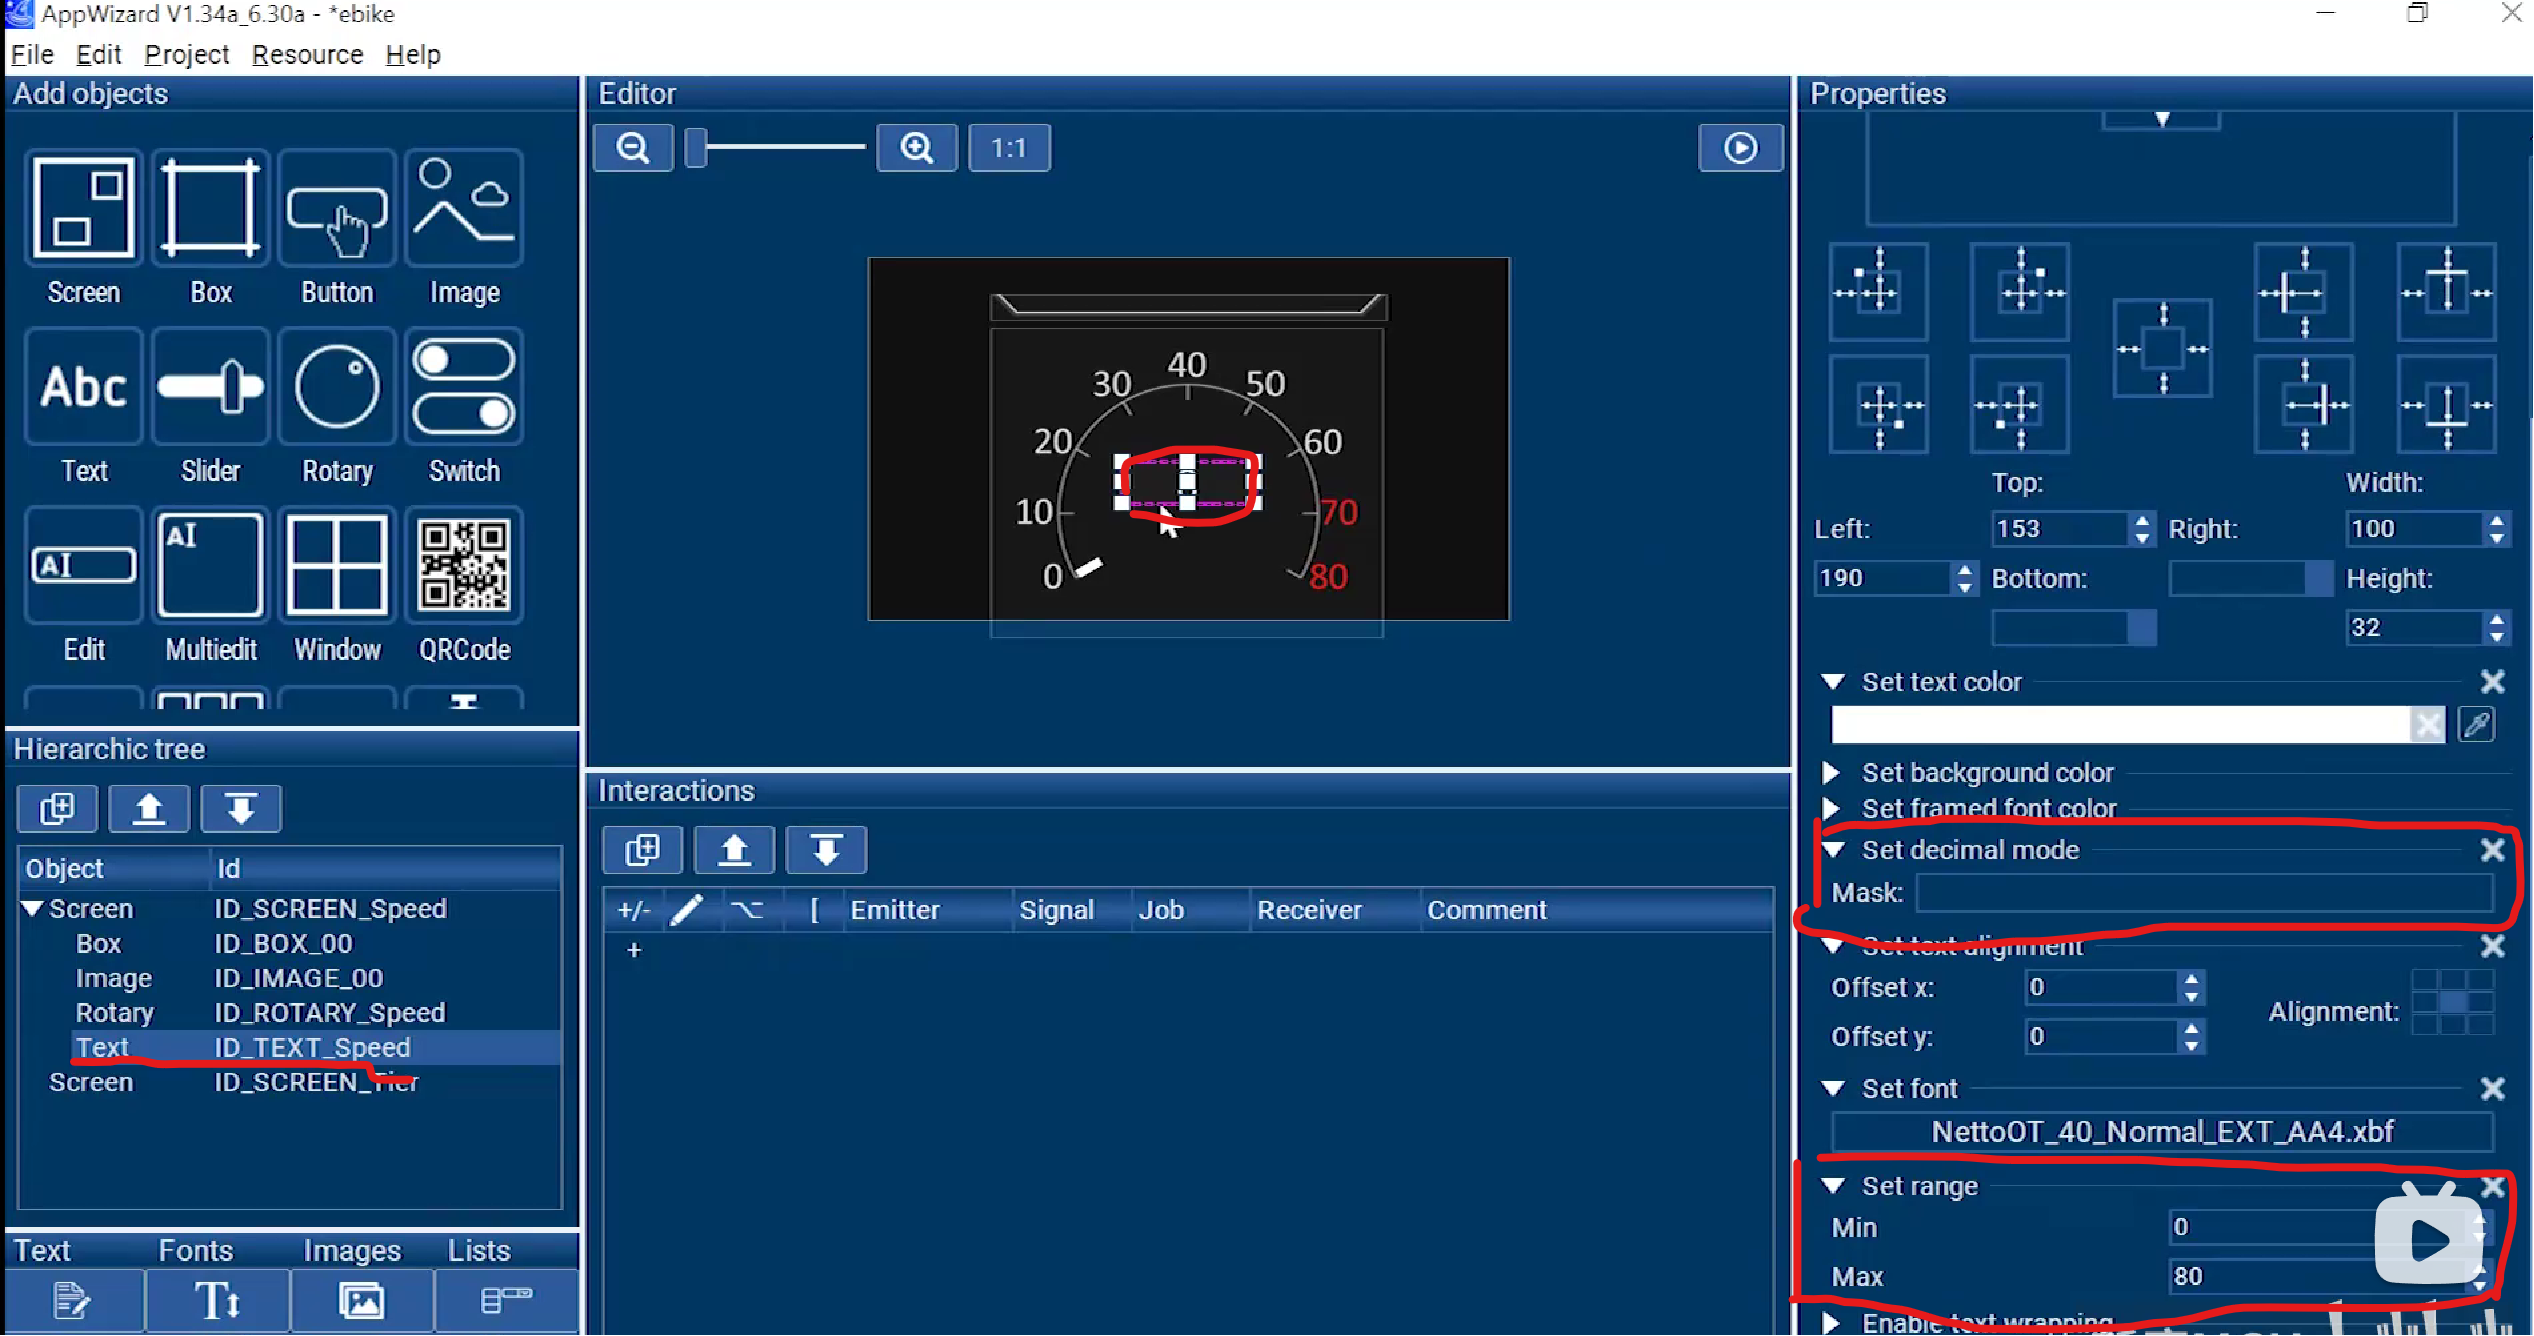Add an Image object
The width and height of the screenshot is (2534, 1336).
coord(464,208)
